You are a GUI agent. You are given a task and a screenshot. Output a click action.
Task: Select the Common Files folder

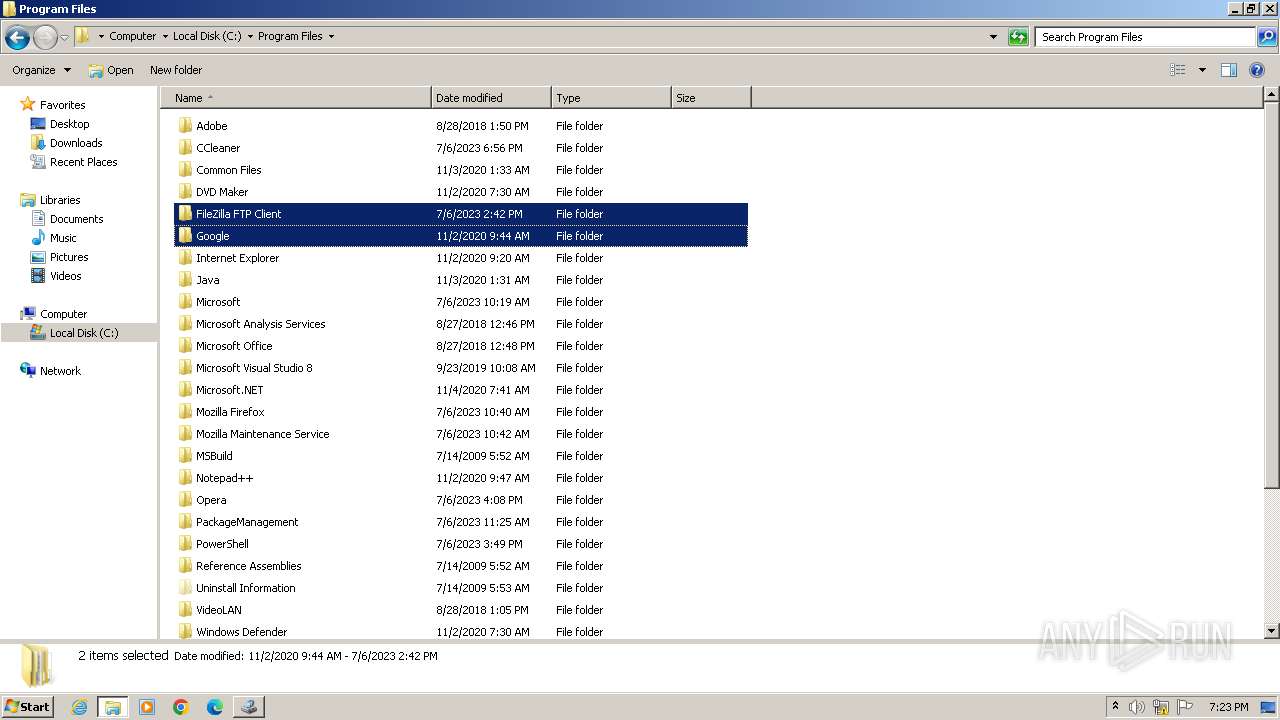click(x=461, y=170)
